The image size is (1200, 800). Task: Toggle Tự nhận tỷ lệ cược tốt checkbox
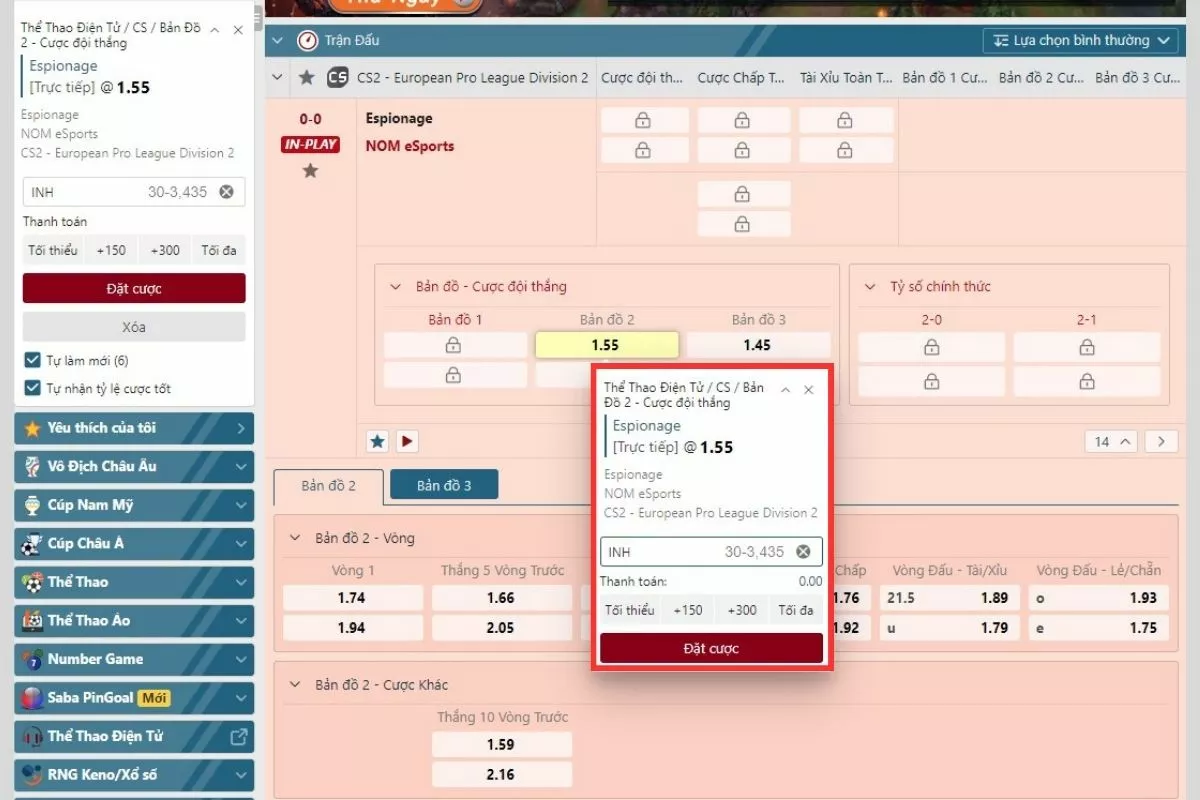click(32, 388)
